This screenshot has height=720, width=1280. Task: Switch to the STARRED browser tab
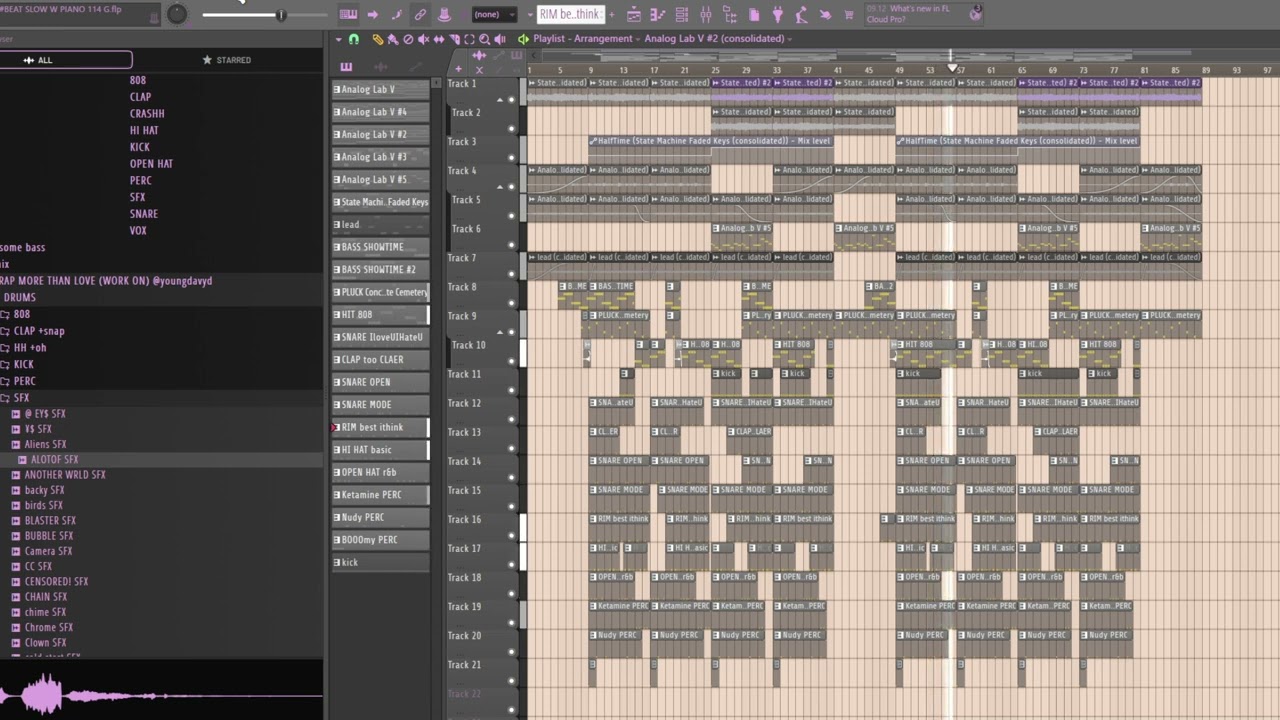point(227,60)
